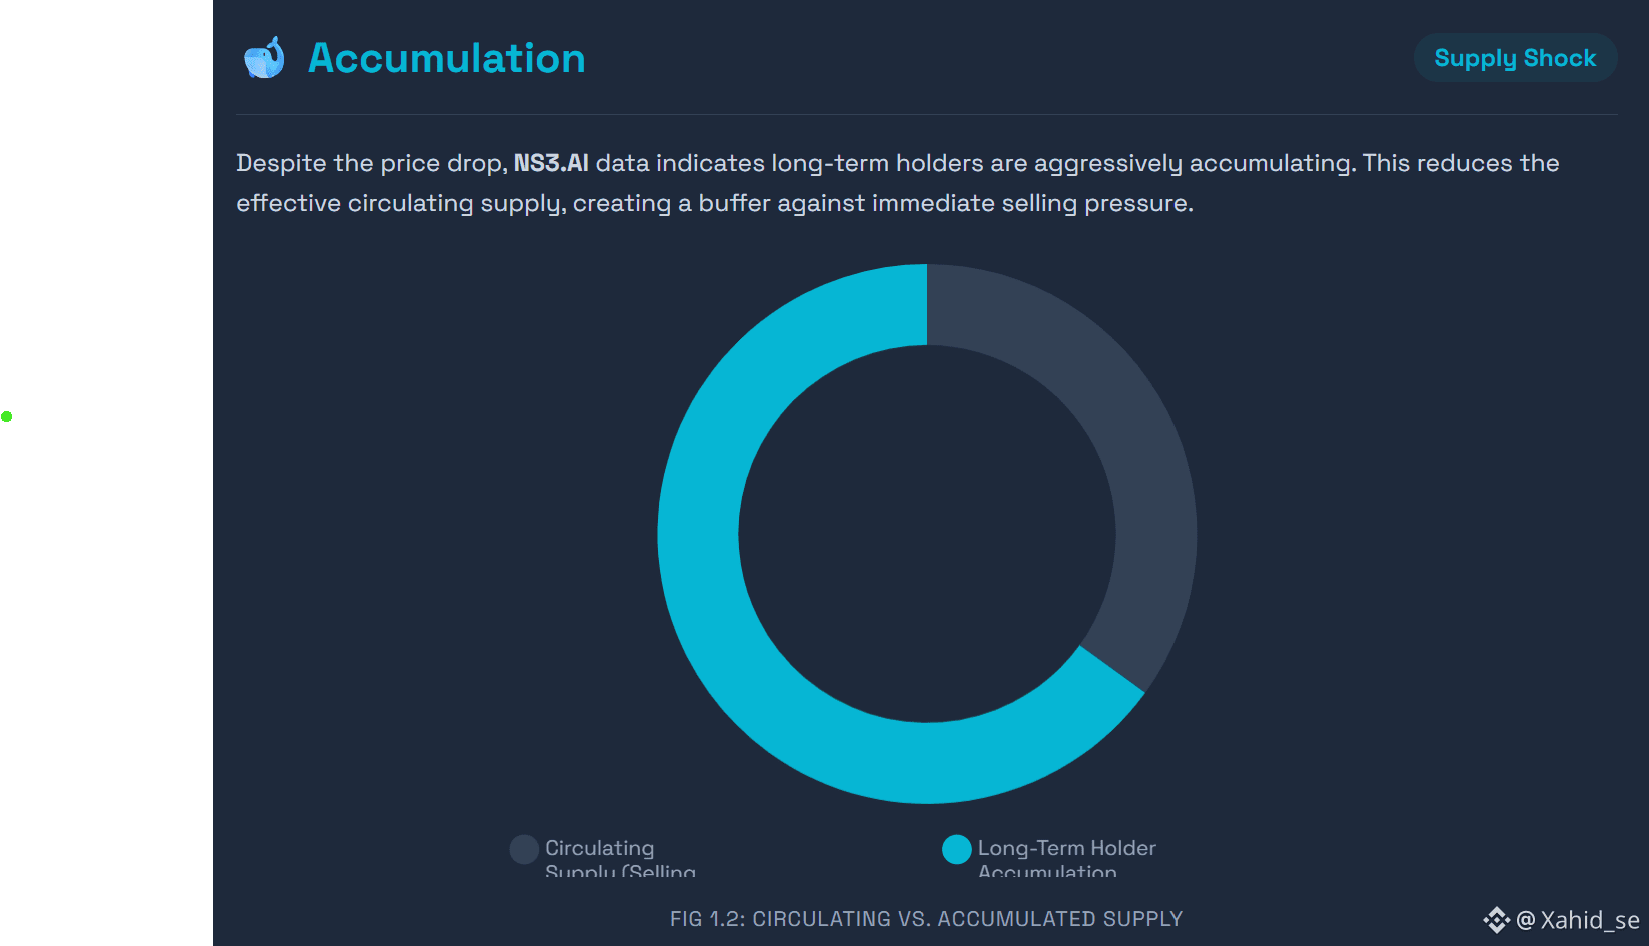Click the empty center of the donut chart
This screenshot has width=1649, height=946.
[927, 534]
